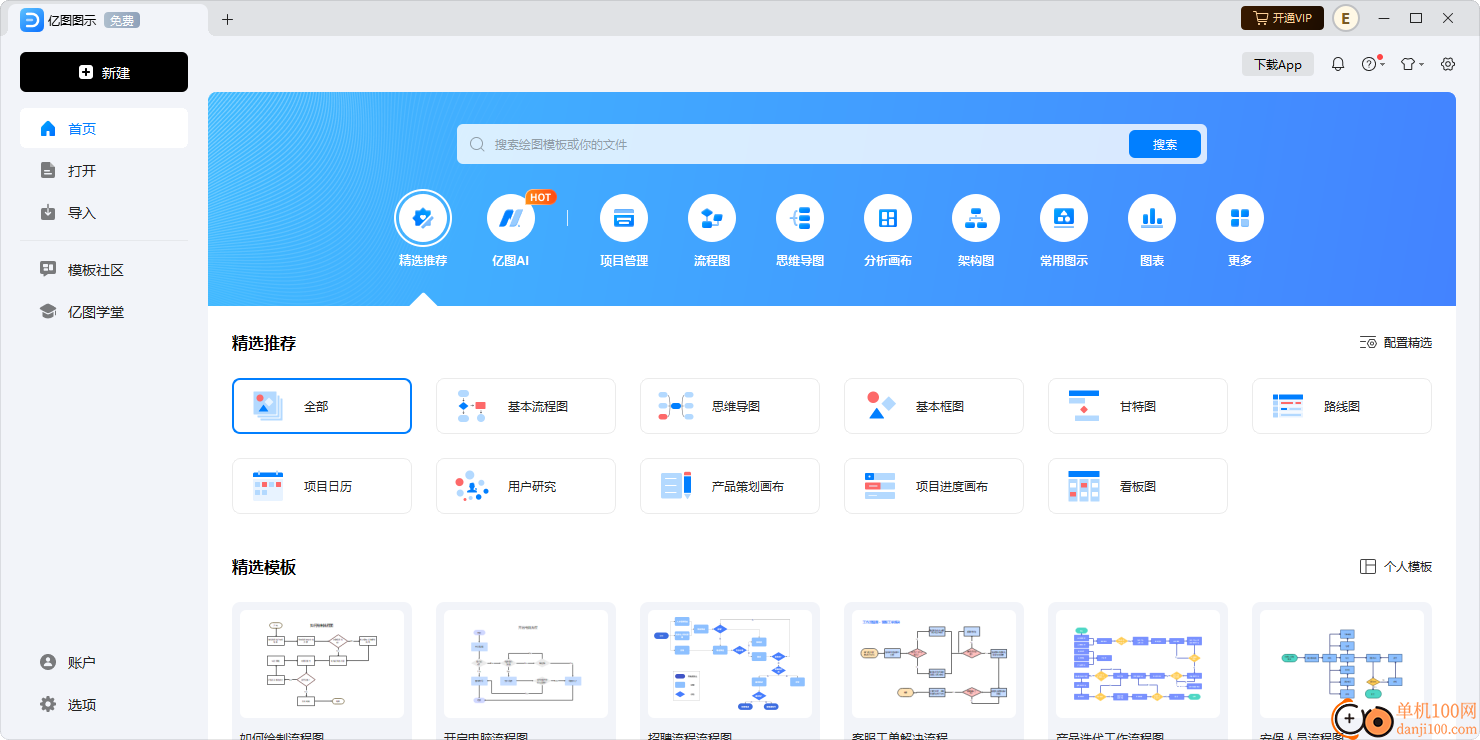Open the 如何绘制流程图 template thumbnail
Viewport: 1480px width, 740px height.
[x=322, y=664]
